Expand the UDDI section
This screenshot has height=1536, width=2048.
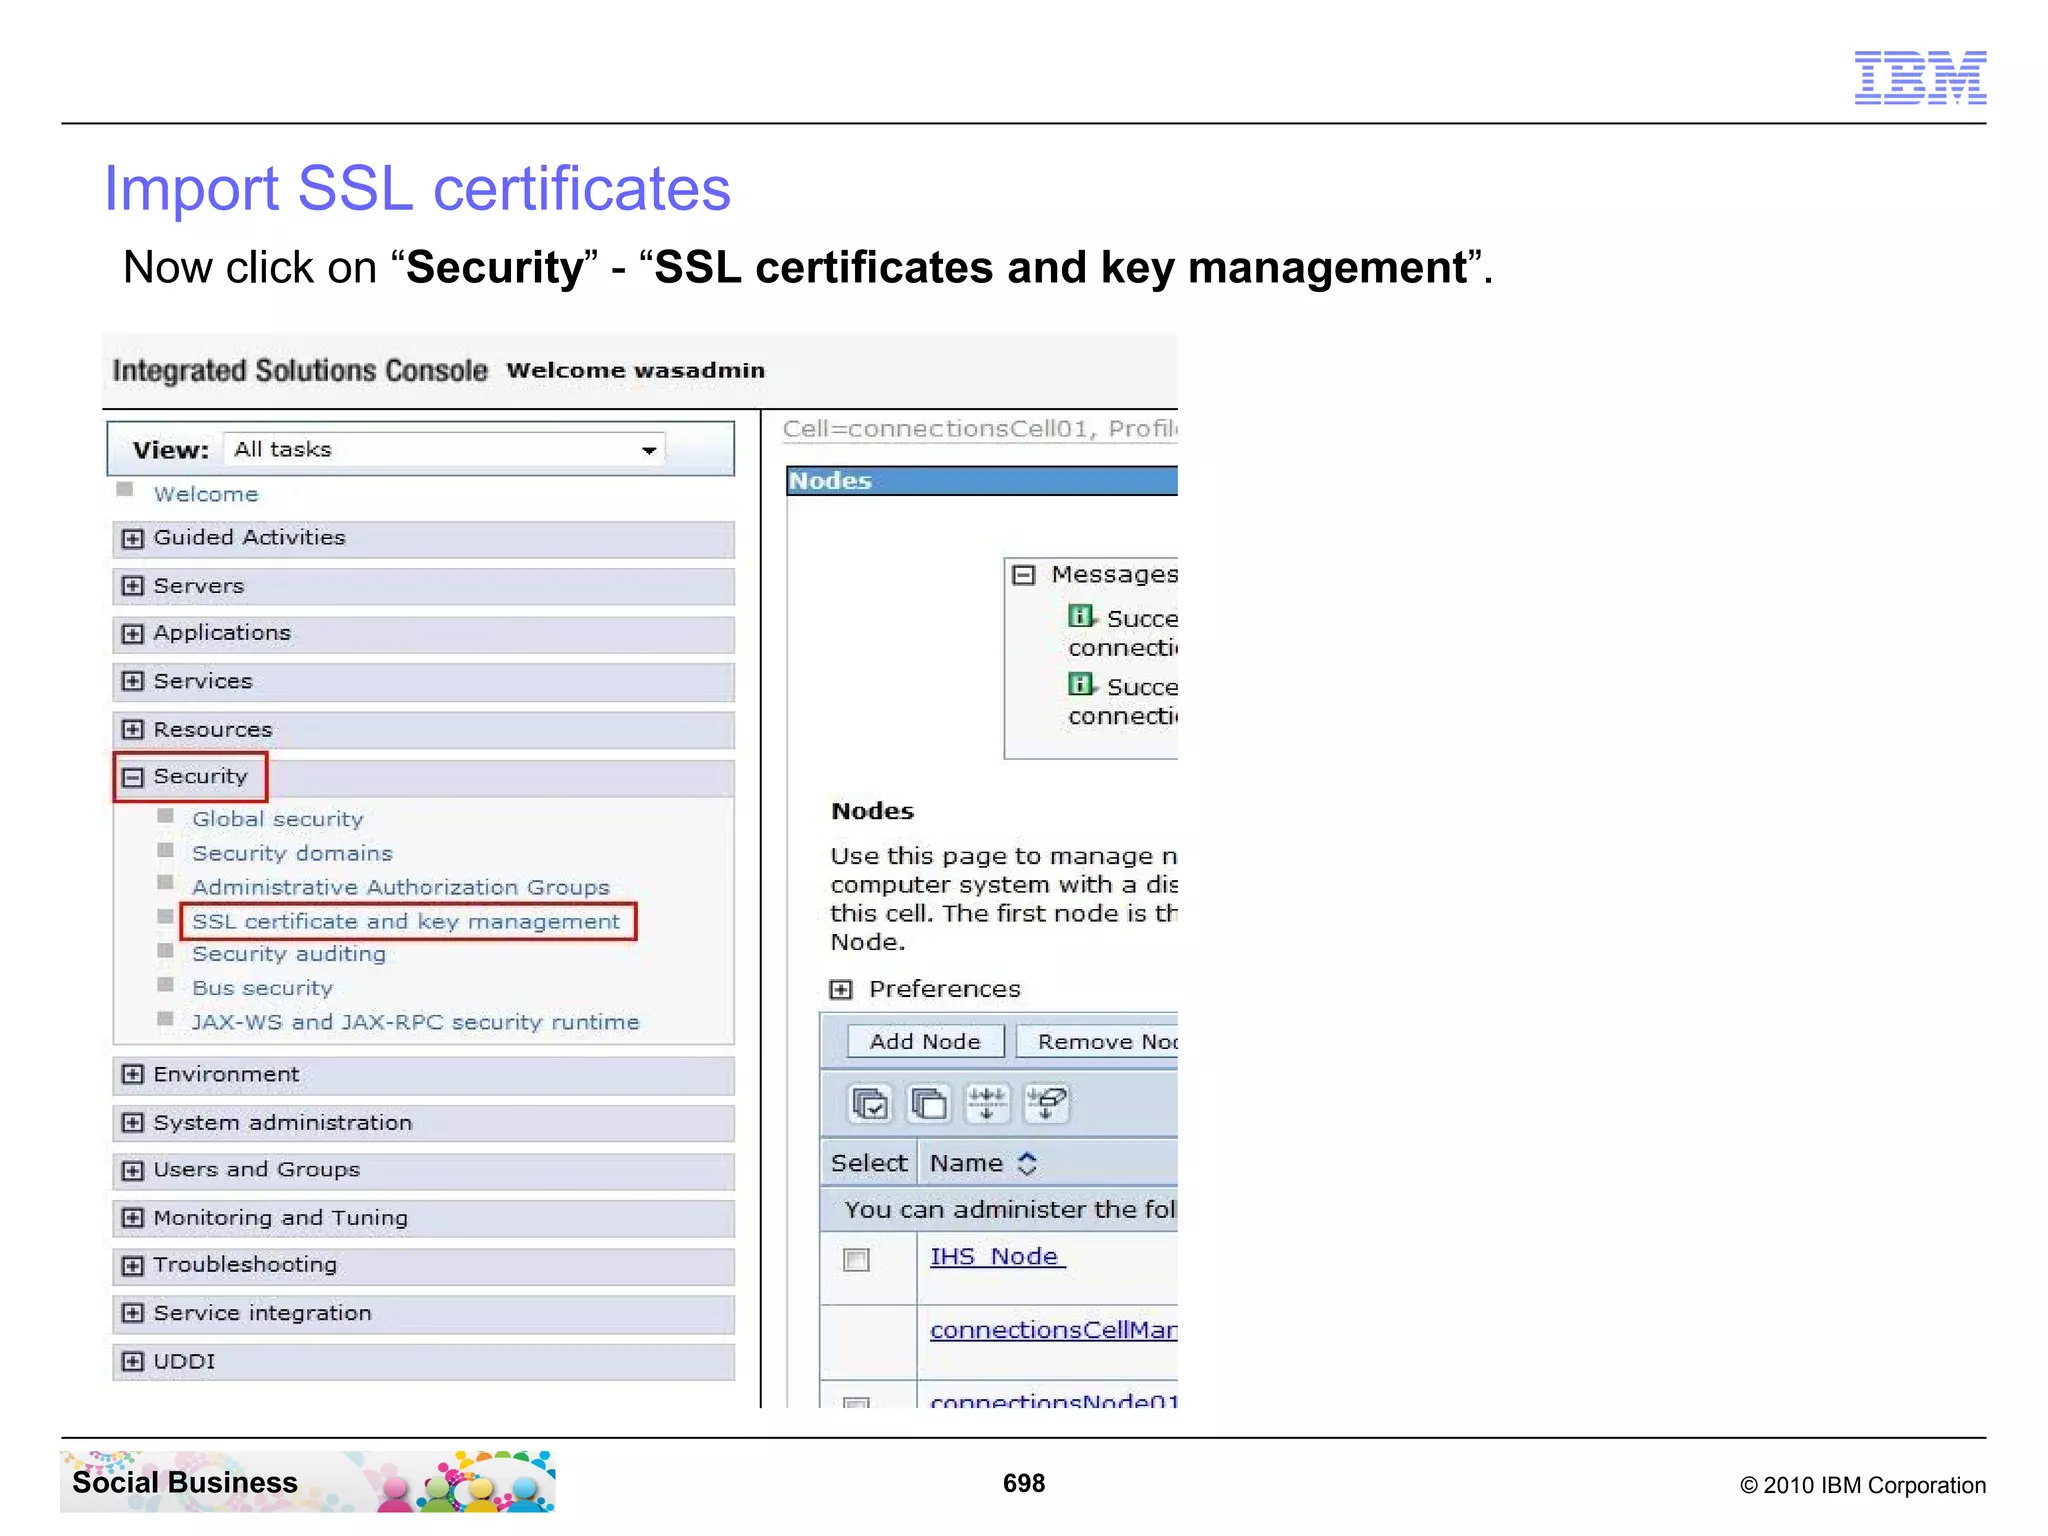[x=132, y=1361]
